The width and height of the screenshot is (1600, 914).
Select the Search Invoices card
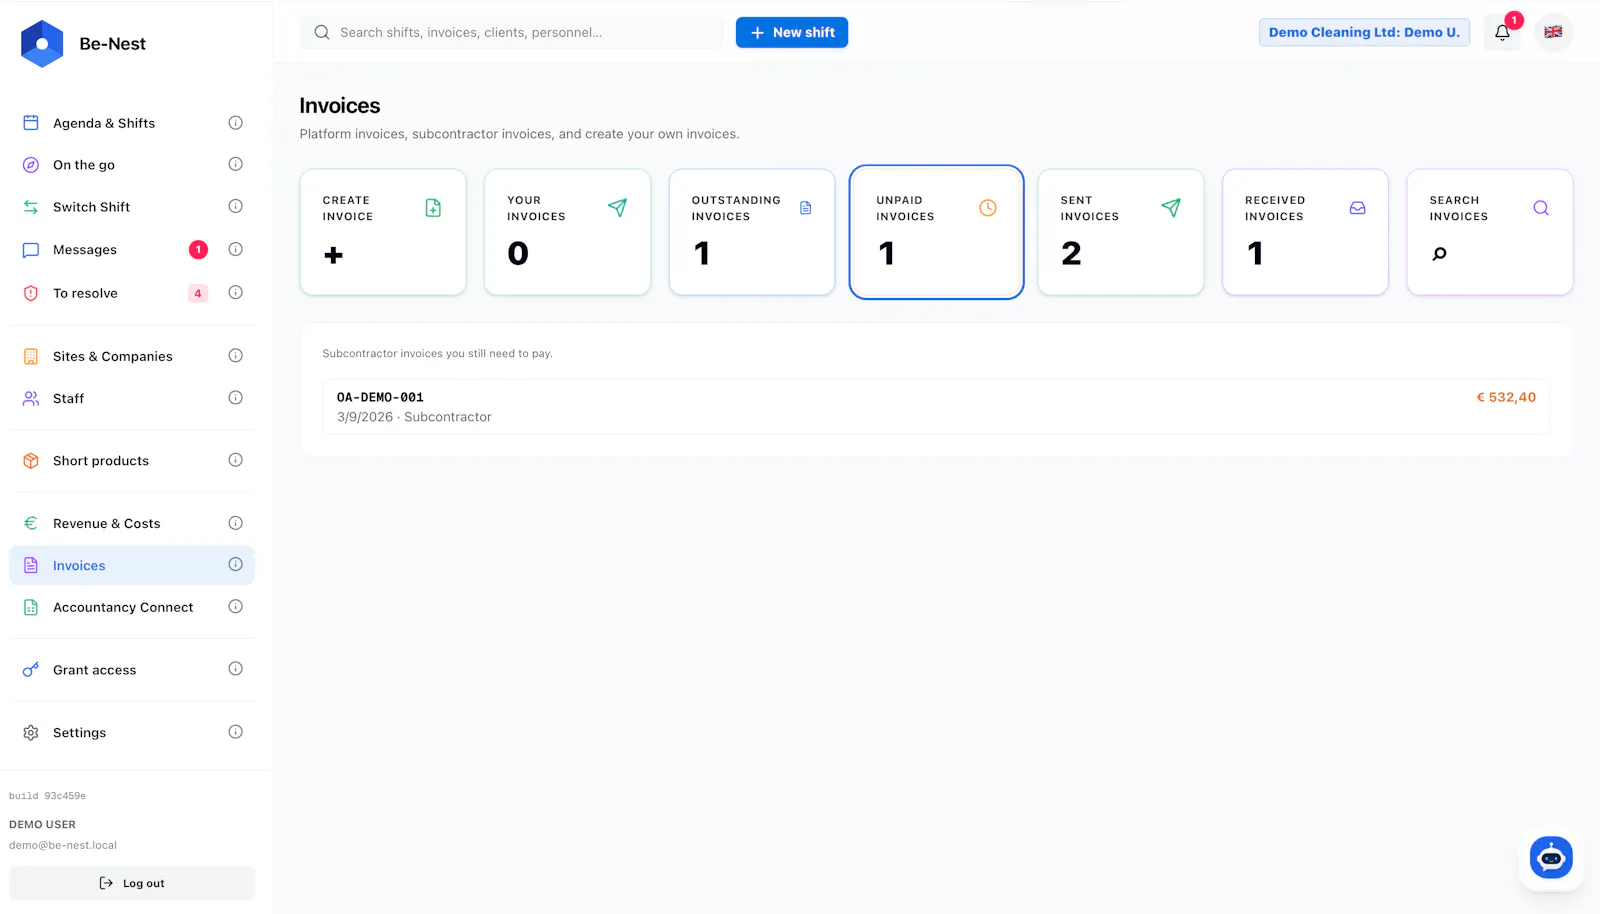tap(1490, 232)
